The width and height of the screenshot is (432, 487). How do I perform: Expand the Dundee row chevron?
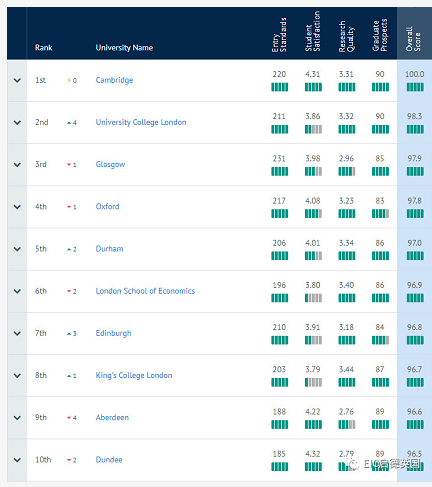point(17,460)
